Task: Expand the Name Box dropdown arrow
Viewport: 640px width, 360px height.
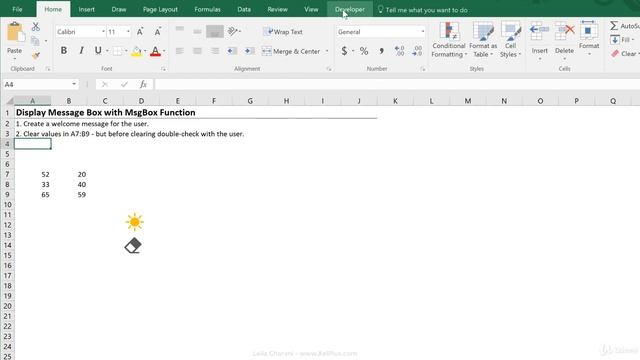Action: click(74, 84)
